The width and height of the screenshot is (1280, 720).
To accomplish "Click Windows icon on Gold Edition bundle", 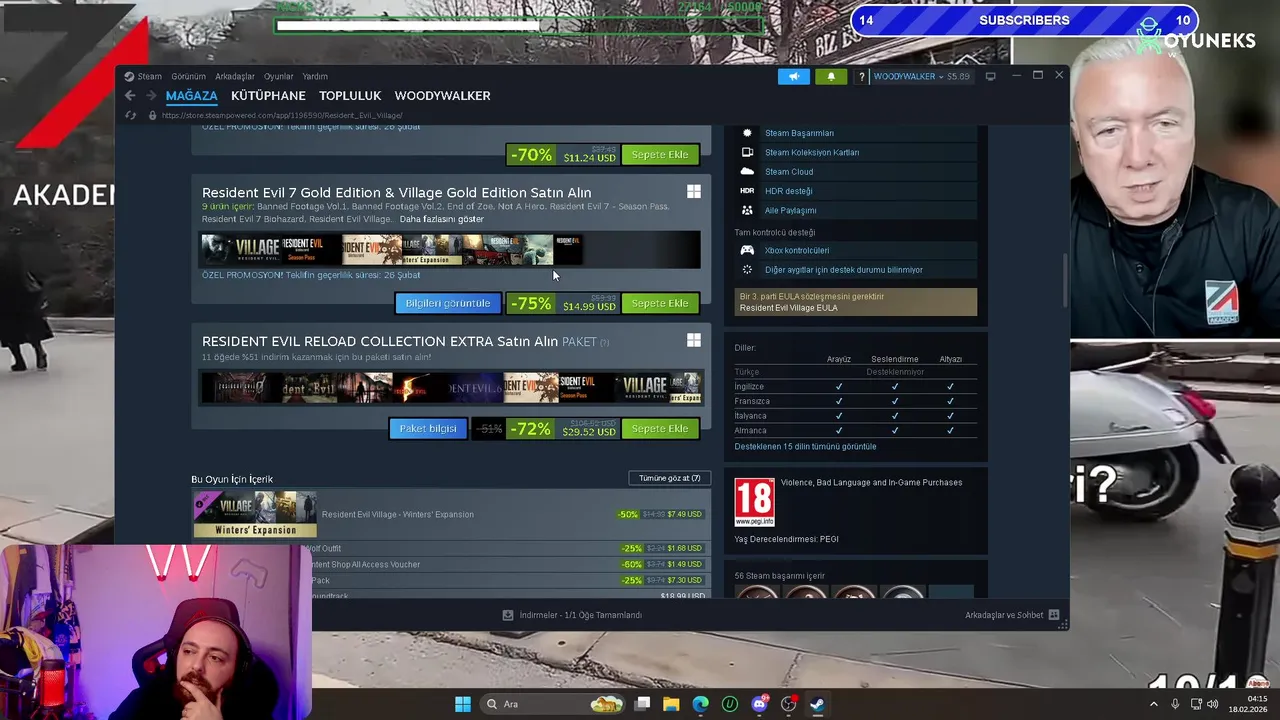I will 694,191.
